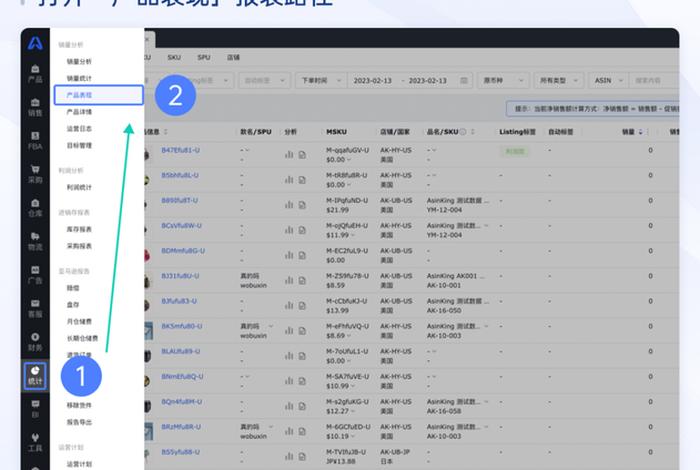
Task: Open the BNmEfu8Q-U ASIN link
Action: pyautogui.click(x=182, y=376)
